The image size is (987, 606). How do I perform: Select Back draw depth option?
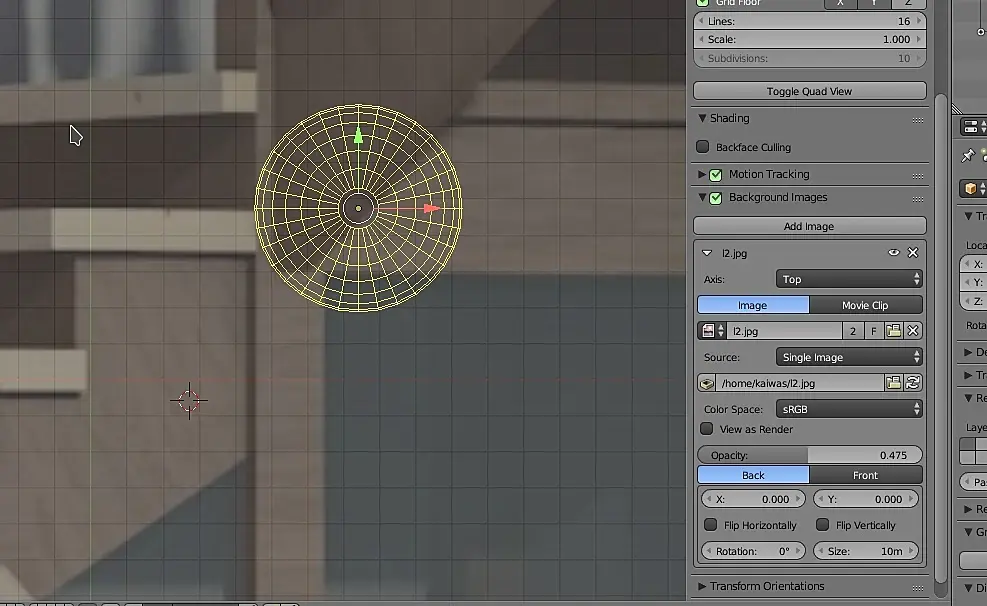coord(753,475)
